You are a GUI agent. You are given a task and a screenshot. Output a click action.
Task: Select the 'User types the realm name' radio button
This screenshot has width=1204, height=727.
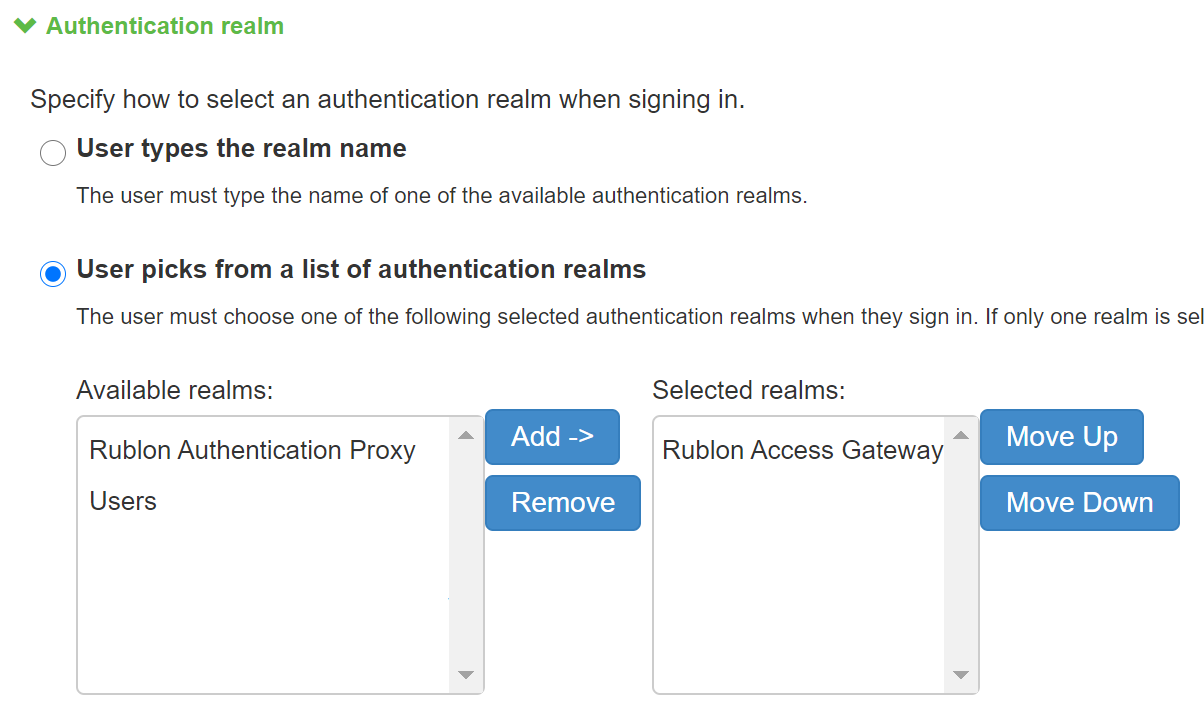coord(53,153)
